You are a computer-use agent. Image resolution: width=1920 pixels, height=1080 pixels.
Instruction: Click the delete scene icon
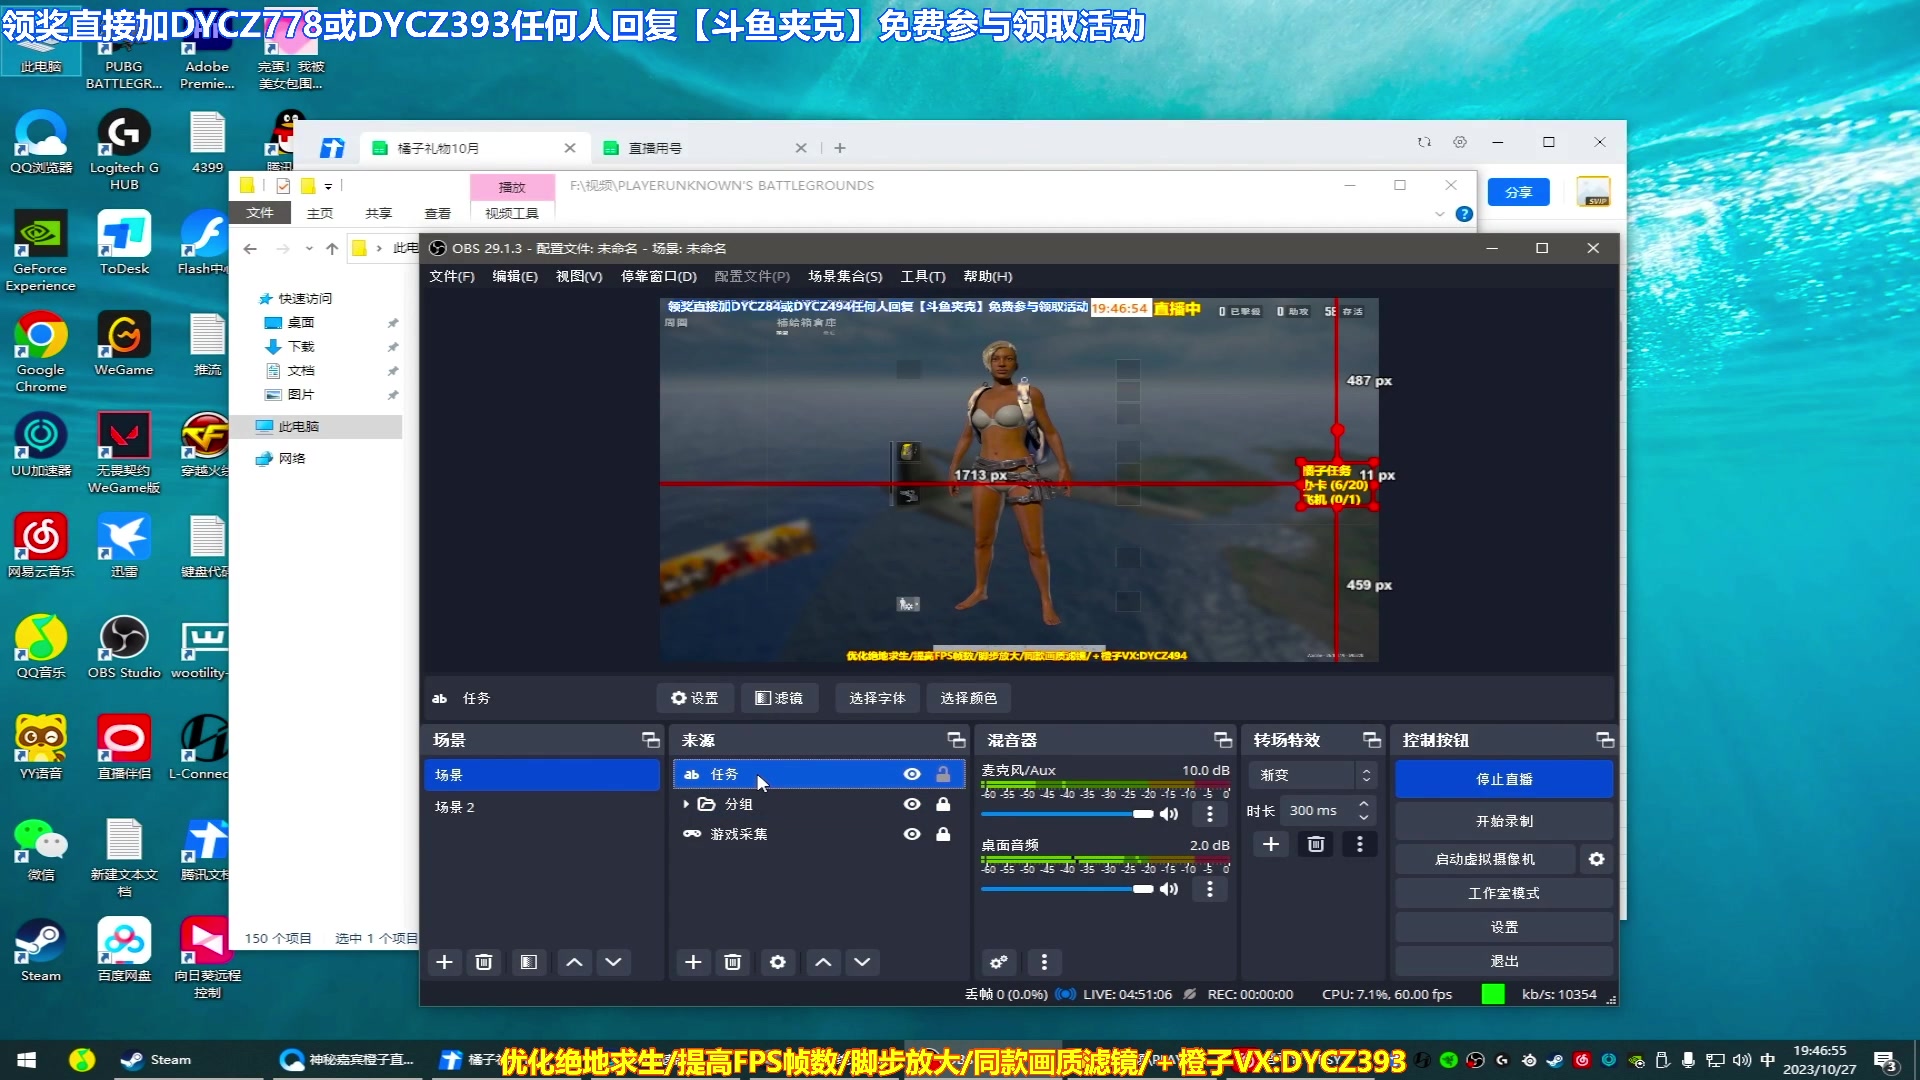[x=483, y=961]
